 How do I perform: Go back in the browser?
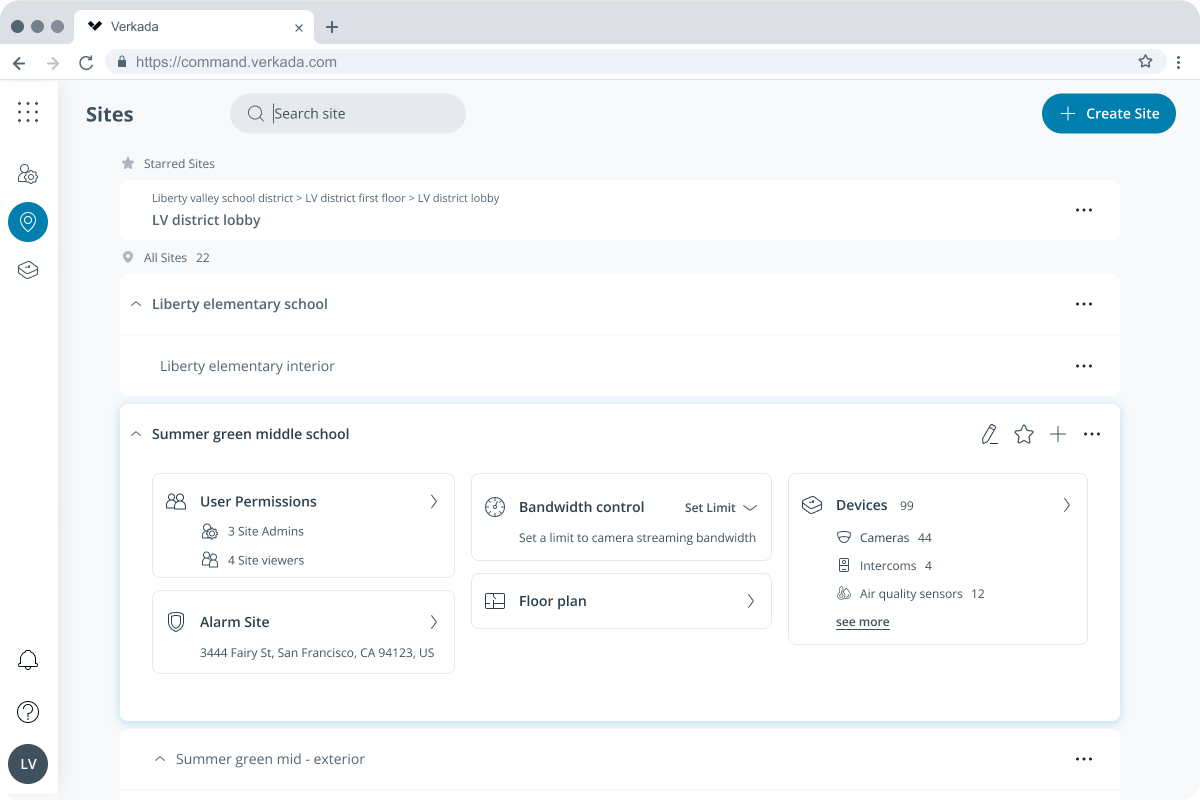19,62
